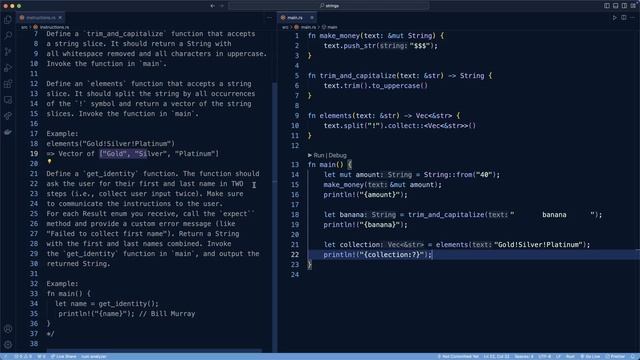
Task: Click 'make_money(text: &mut amount);' on line 15
Action: [382, 185]
